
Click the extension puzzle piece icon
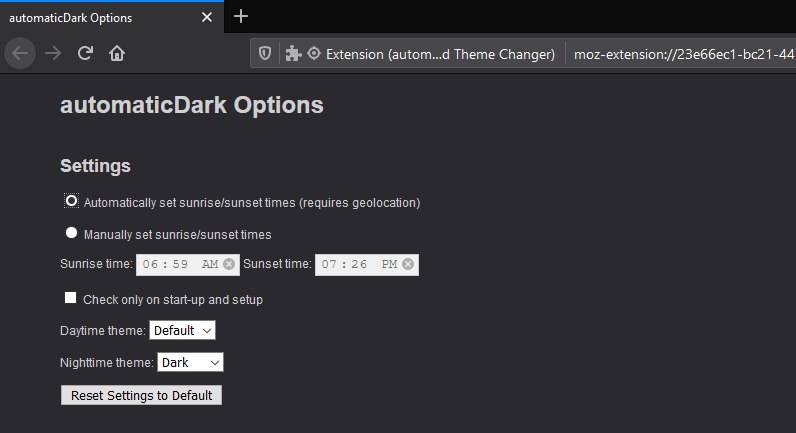pos(293,54)
